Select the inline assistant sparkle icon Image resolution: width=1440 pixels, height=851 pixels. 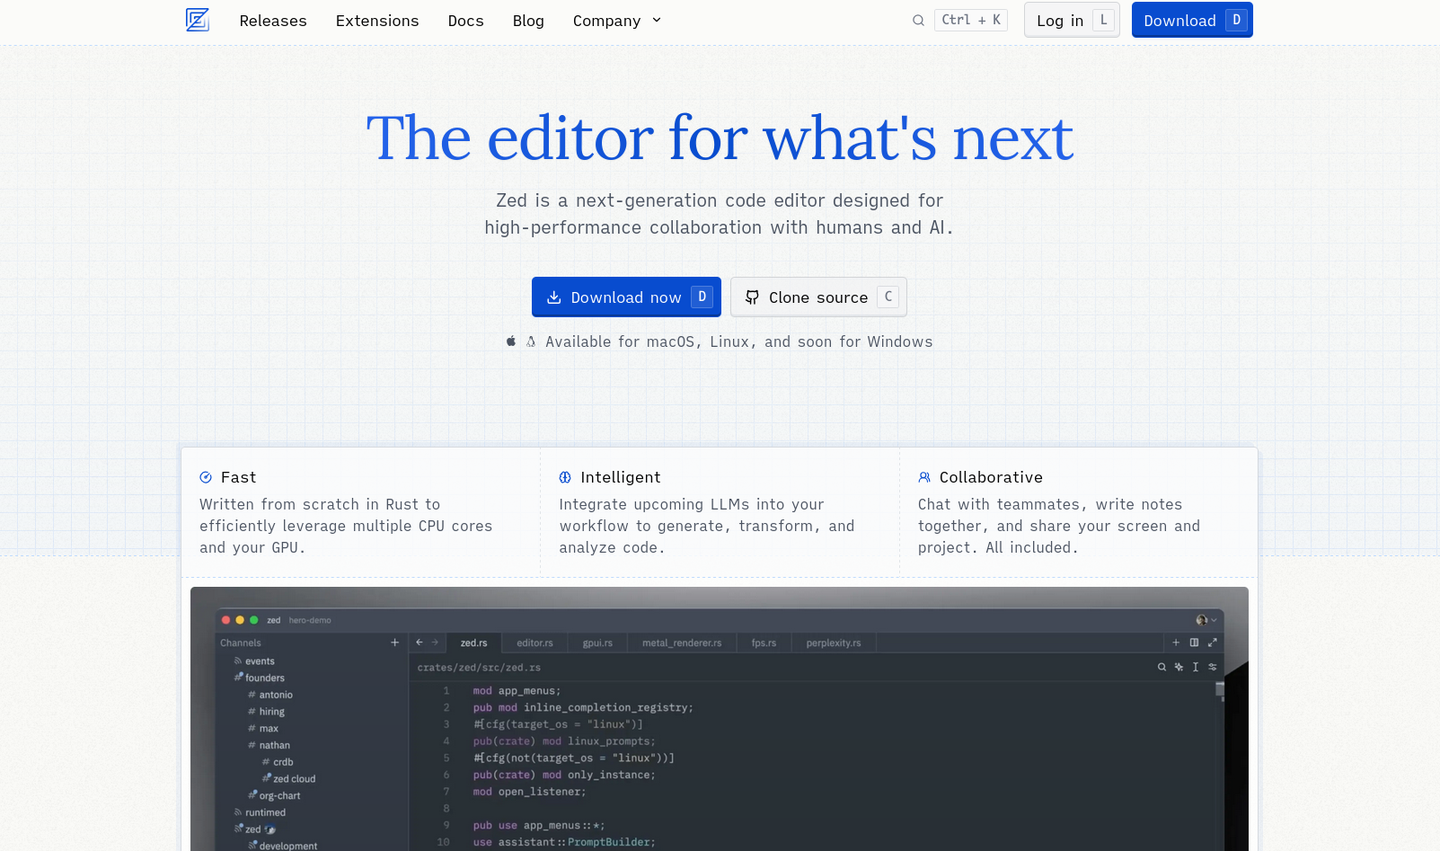click(x=1178, y=667)
